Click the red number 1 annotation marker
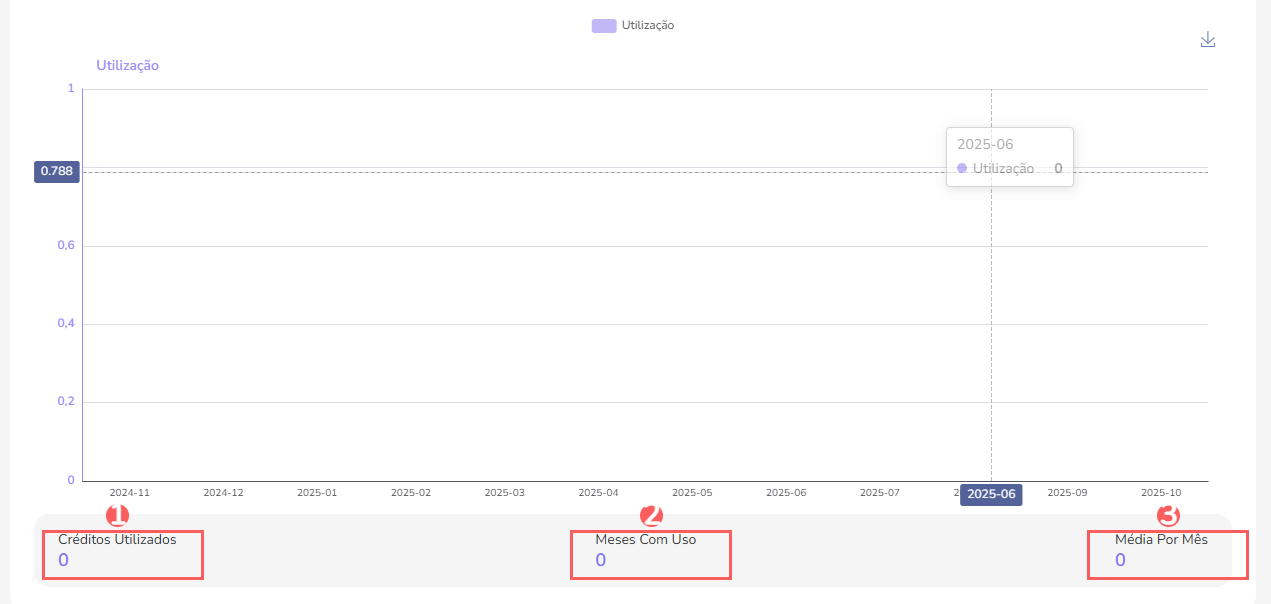1271x604 pixels. 118,516
